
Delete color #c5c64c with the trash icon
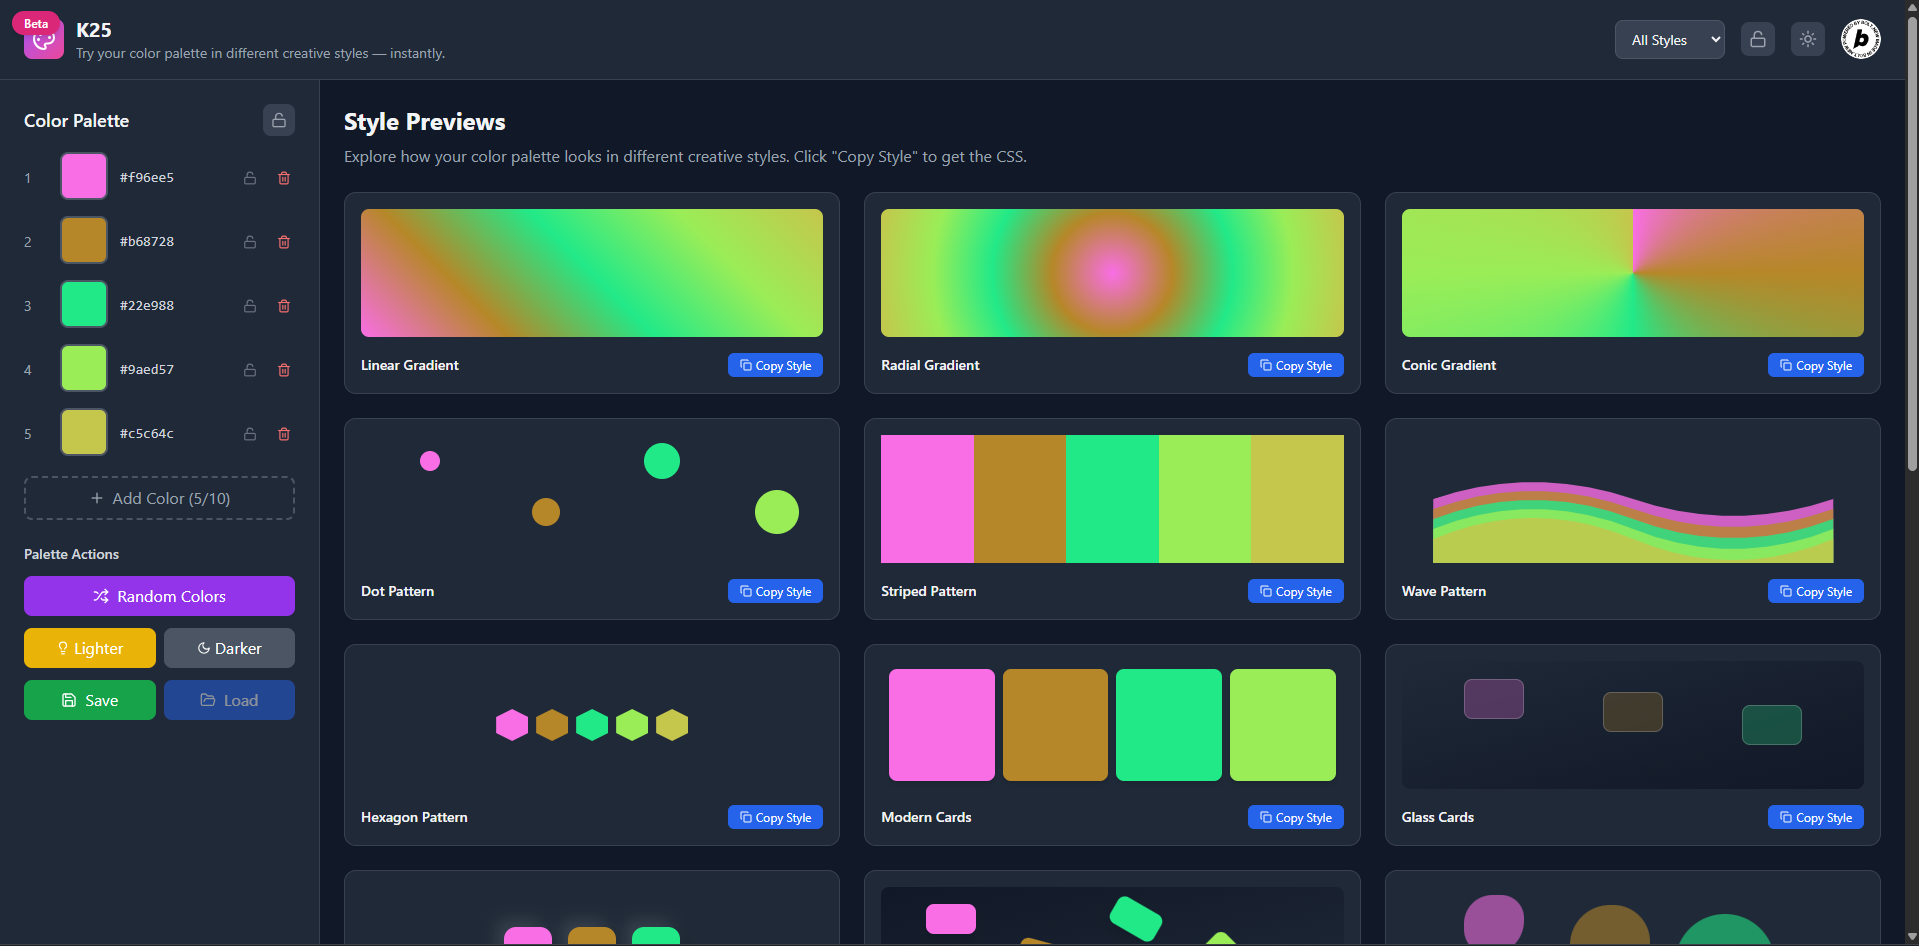284,434
